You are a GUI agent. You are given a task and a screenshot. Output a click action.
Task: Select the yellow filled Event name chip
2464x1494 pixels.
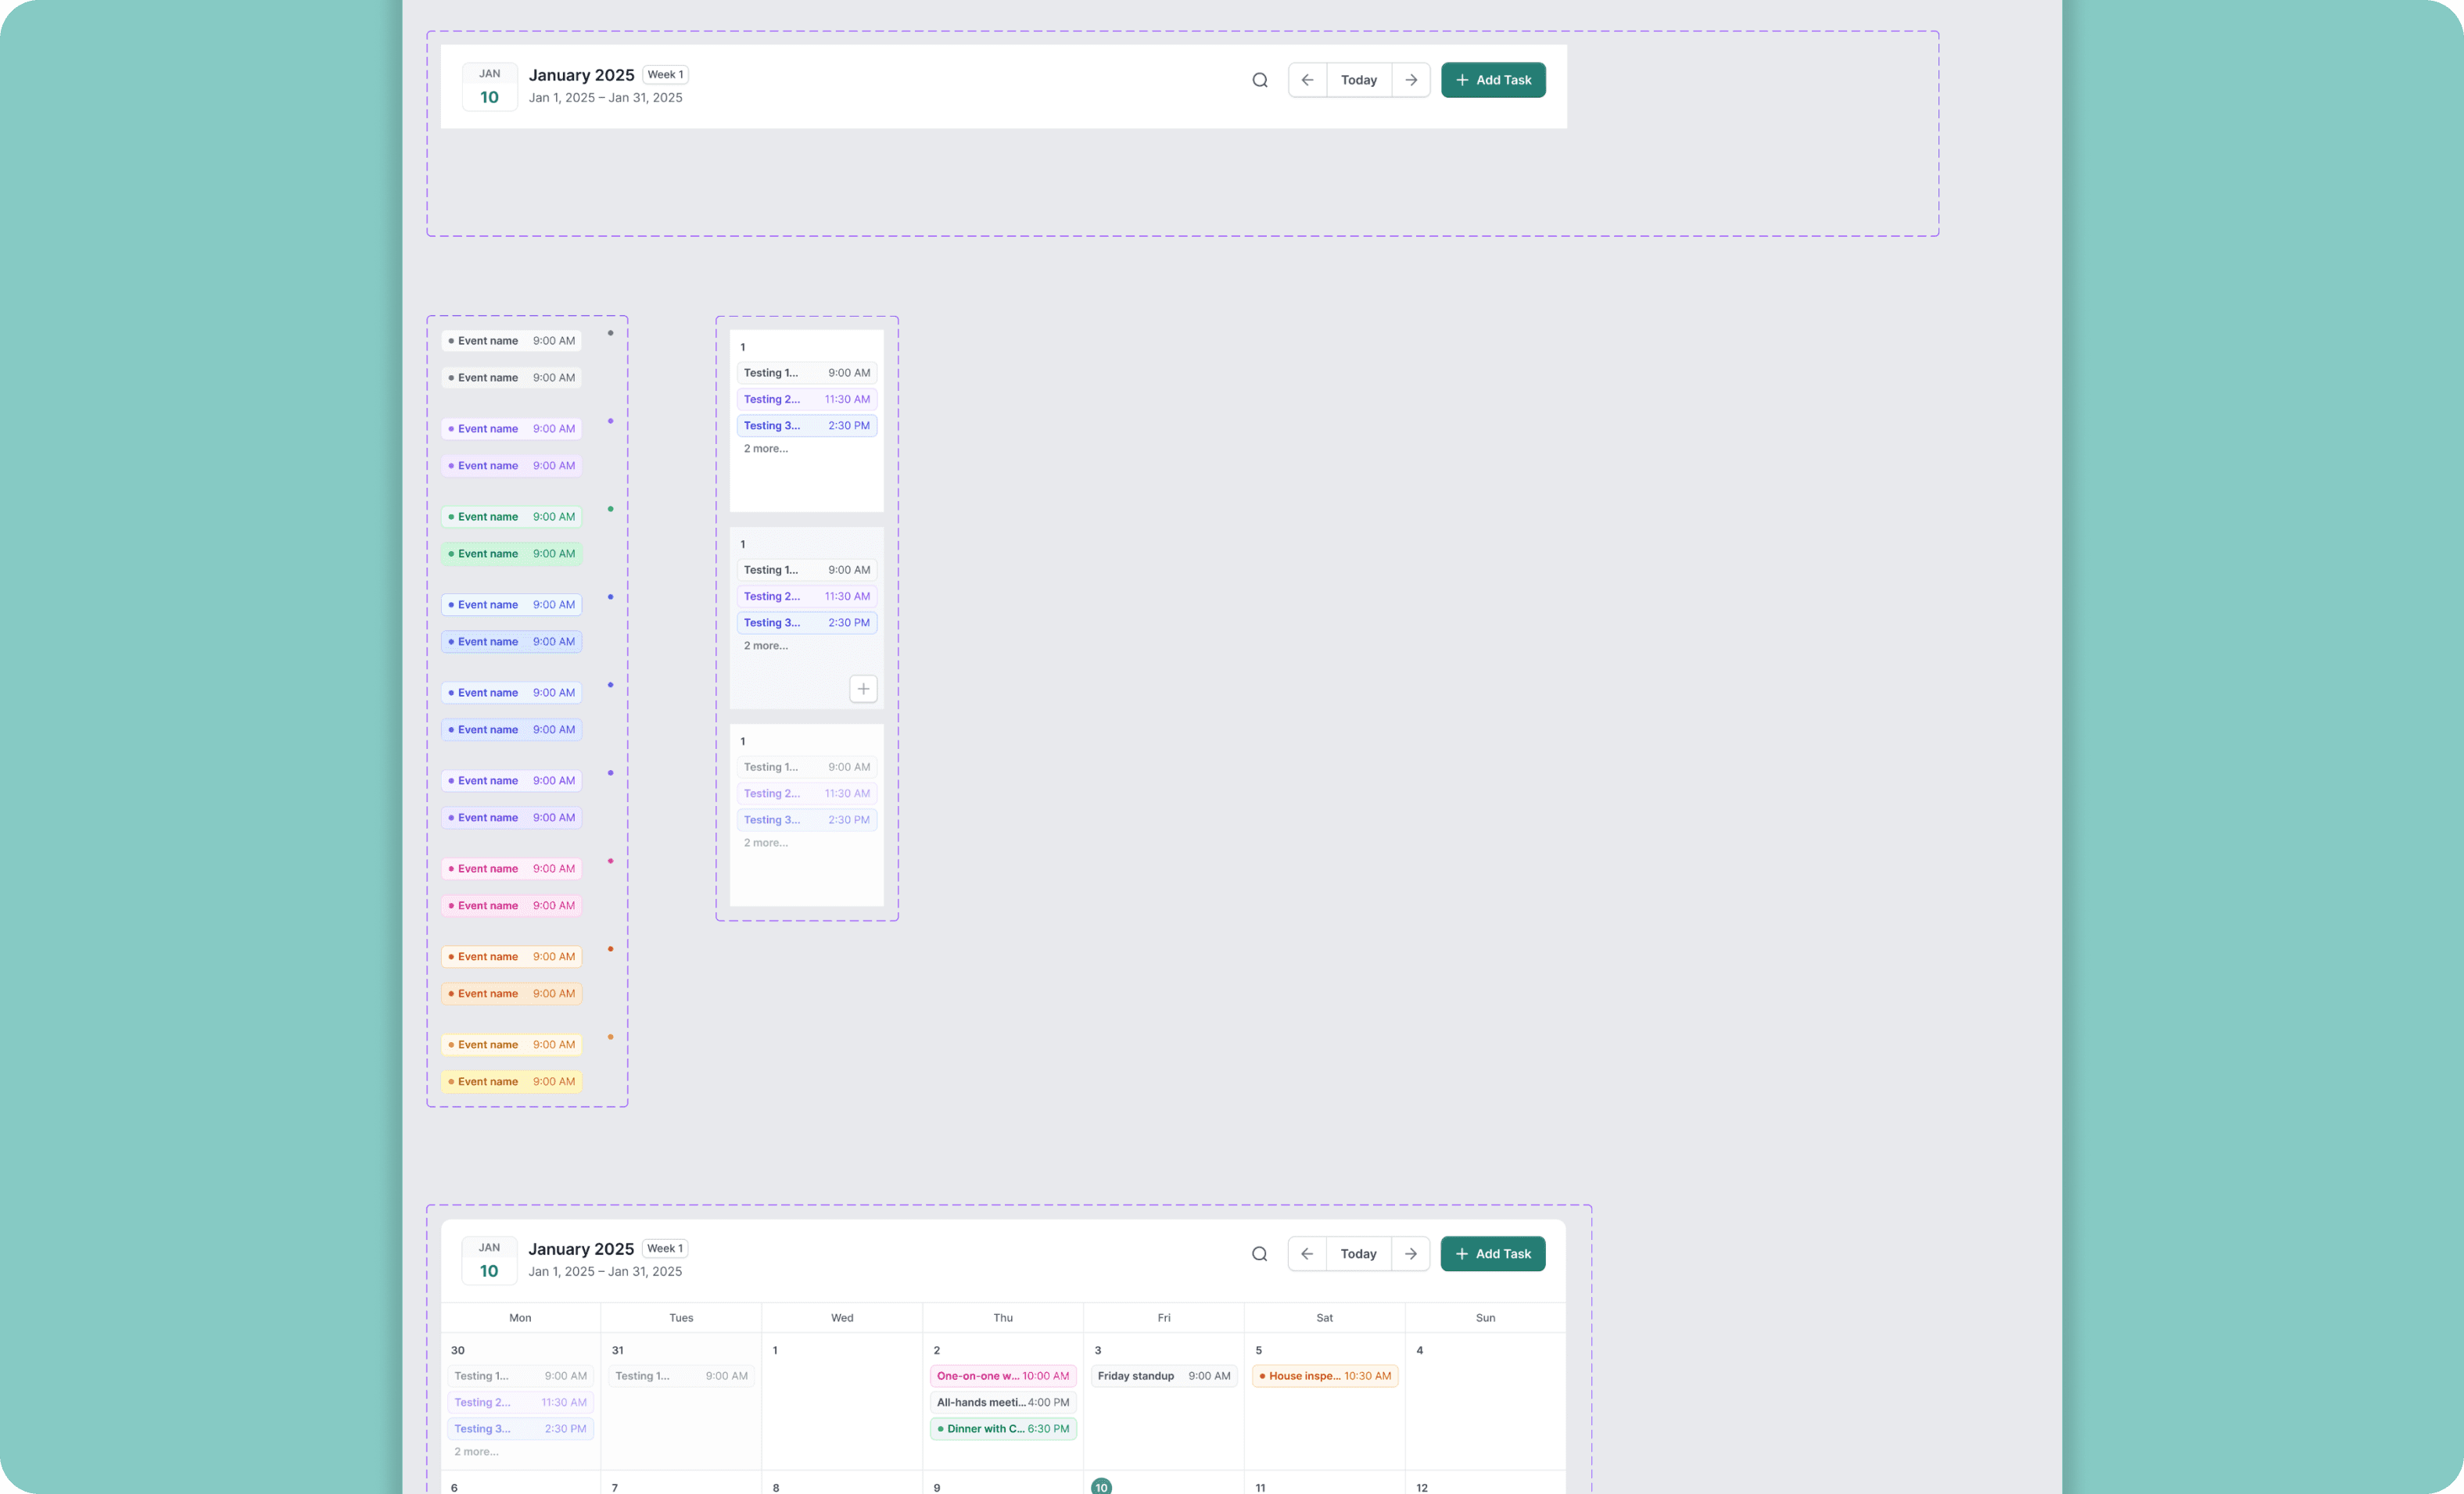(x=512, y=1082)
